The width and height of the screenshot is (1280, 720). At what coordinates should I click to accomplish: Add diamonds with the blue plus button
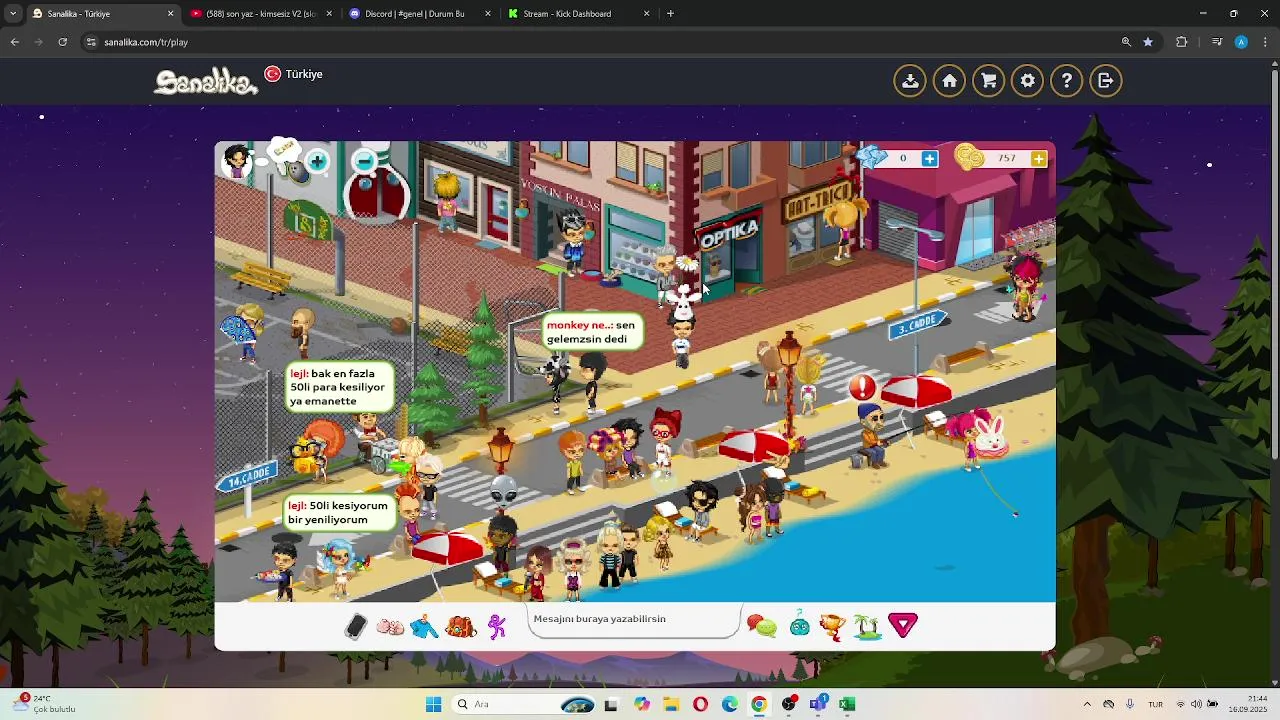pos(930,158)
